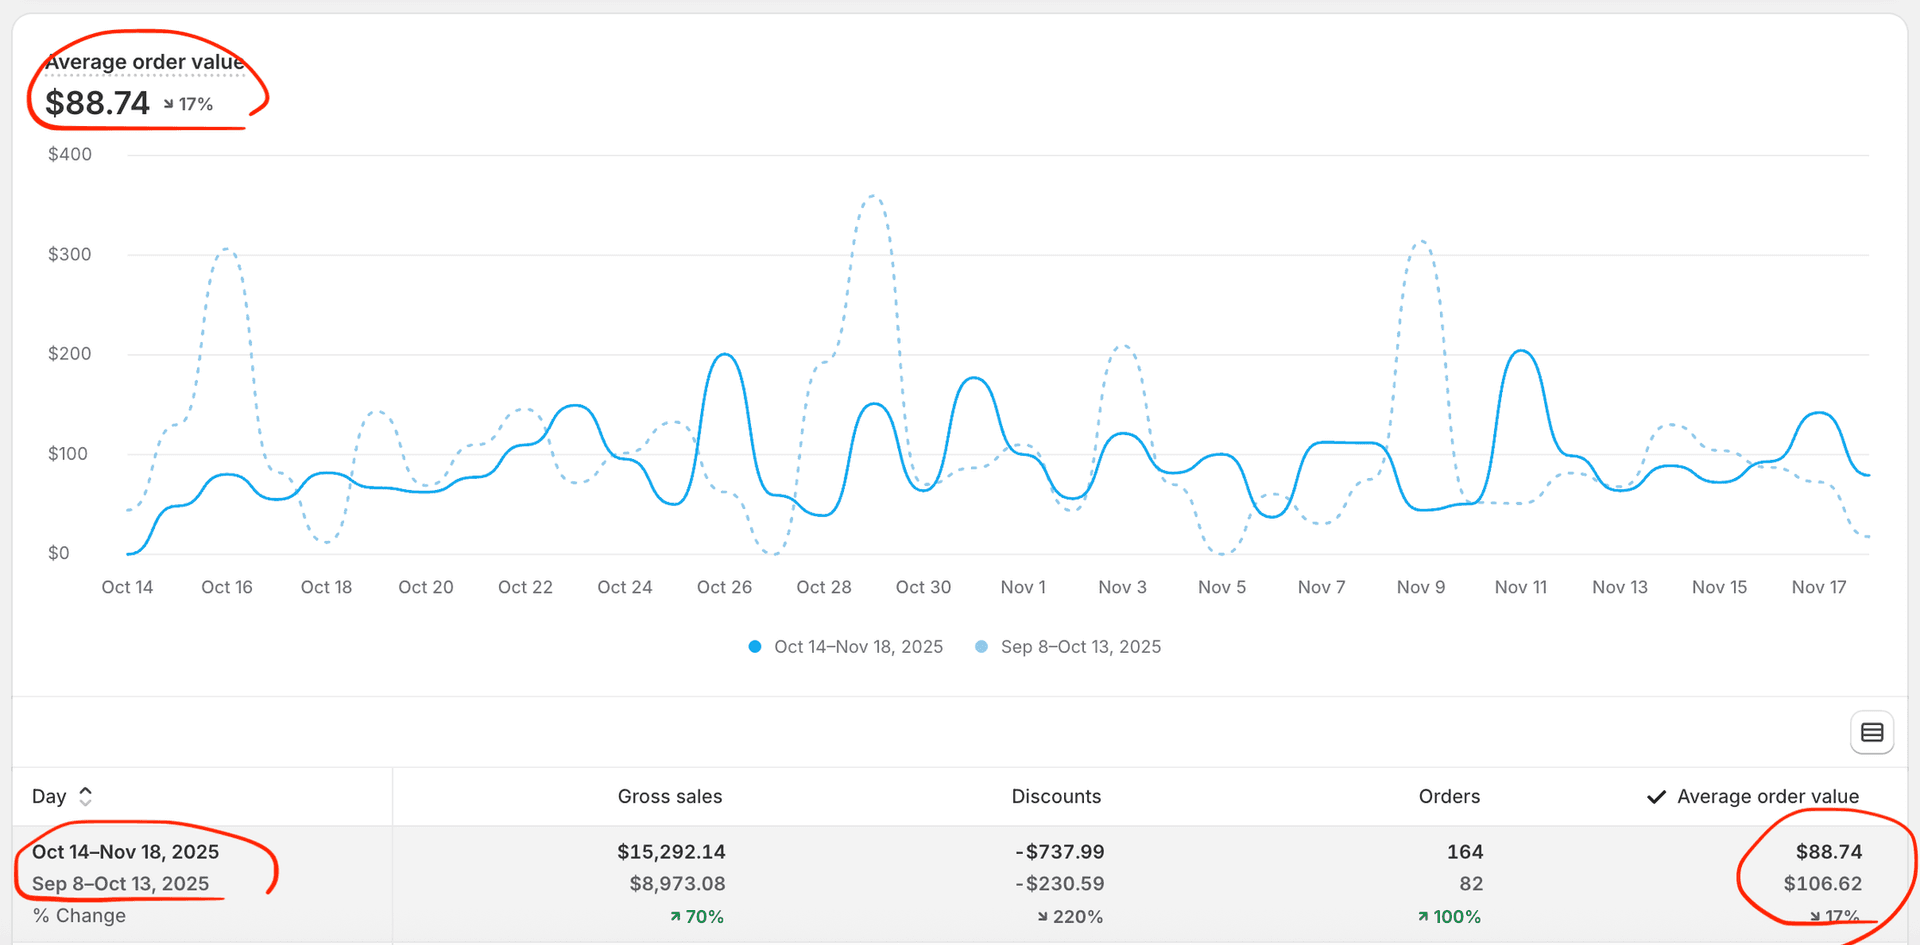Open the data table view icon
The image size is (1920, 945).
(1872, 732)
